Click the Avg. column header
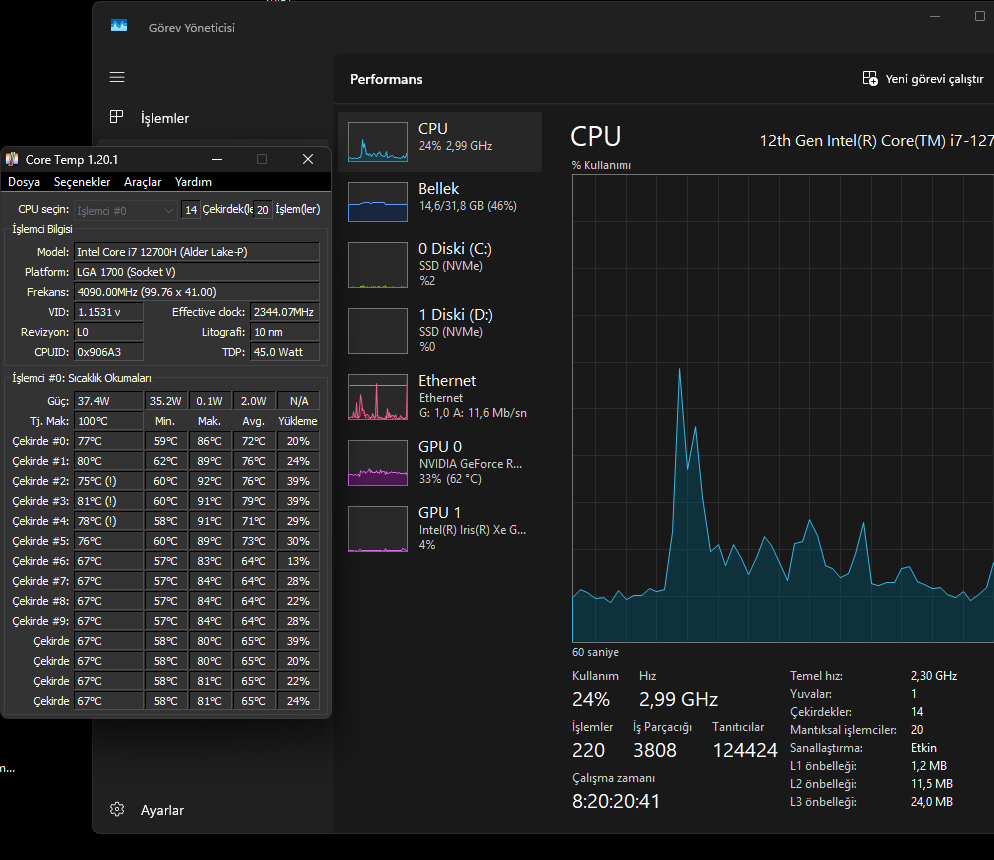The image size is (994, 860). (x=254, y=421)
